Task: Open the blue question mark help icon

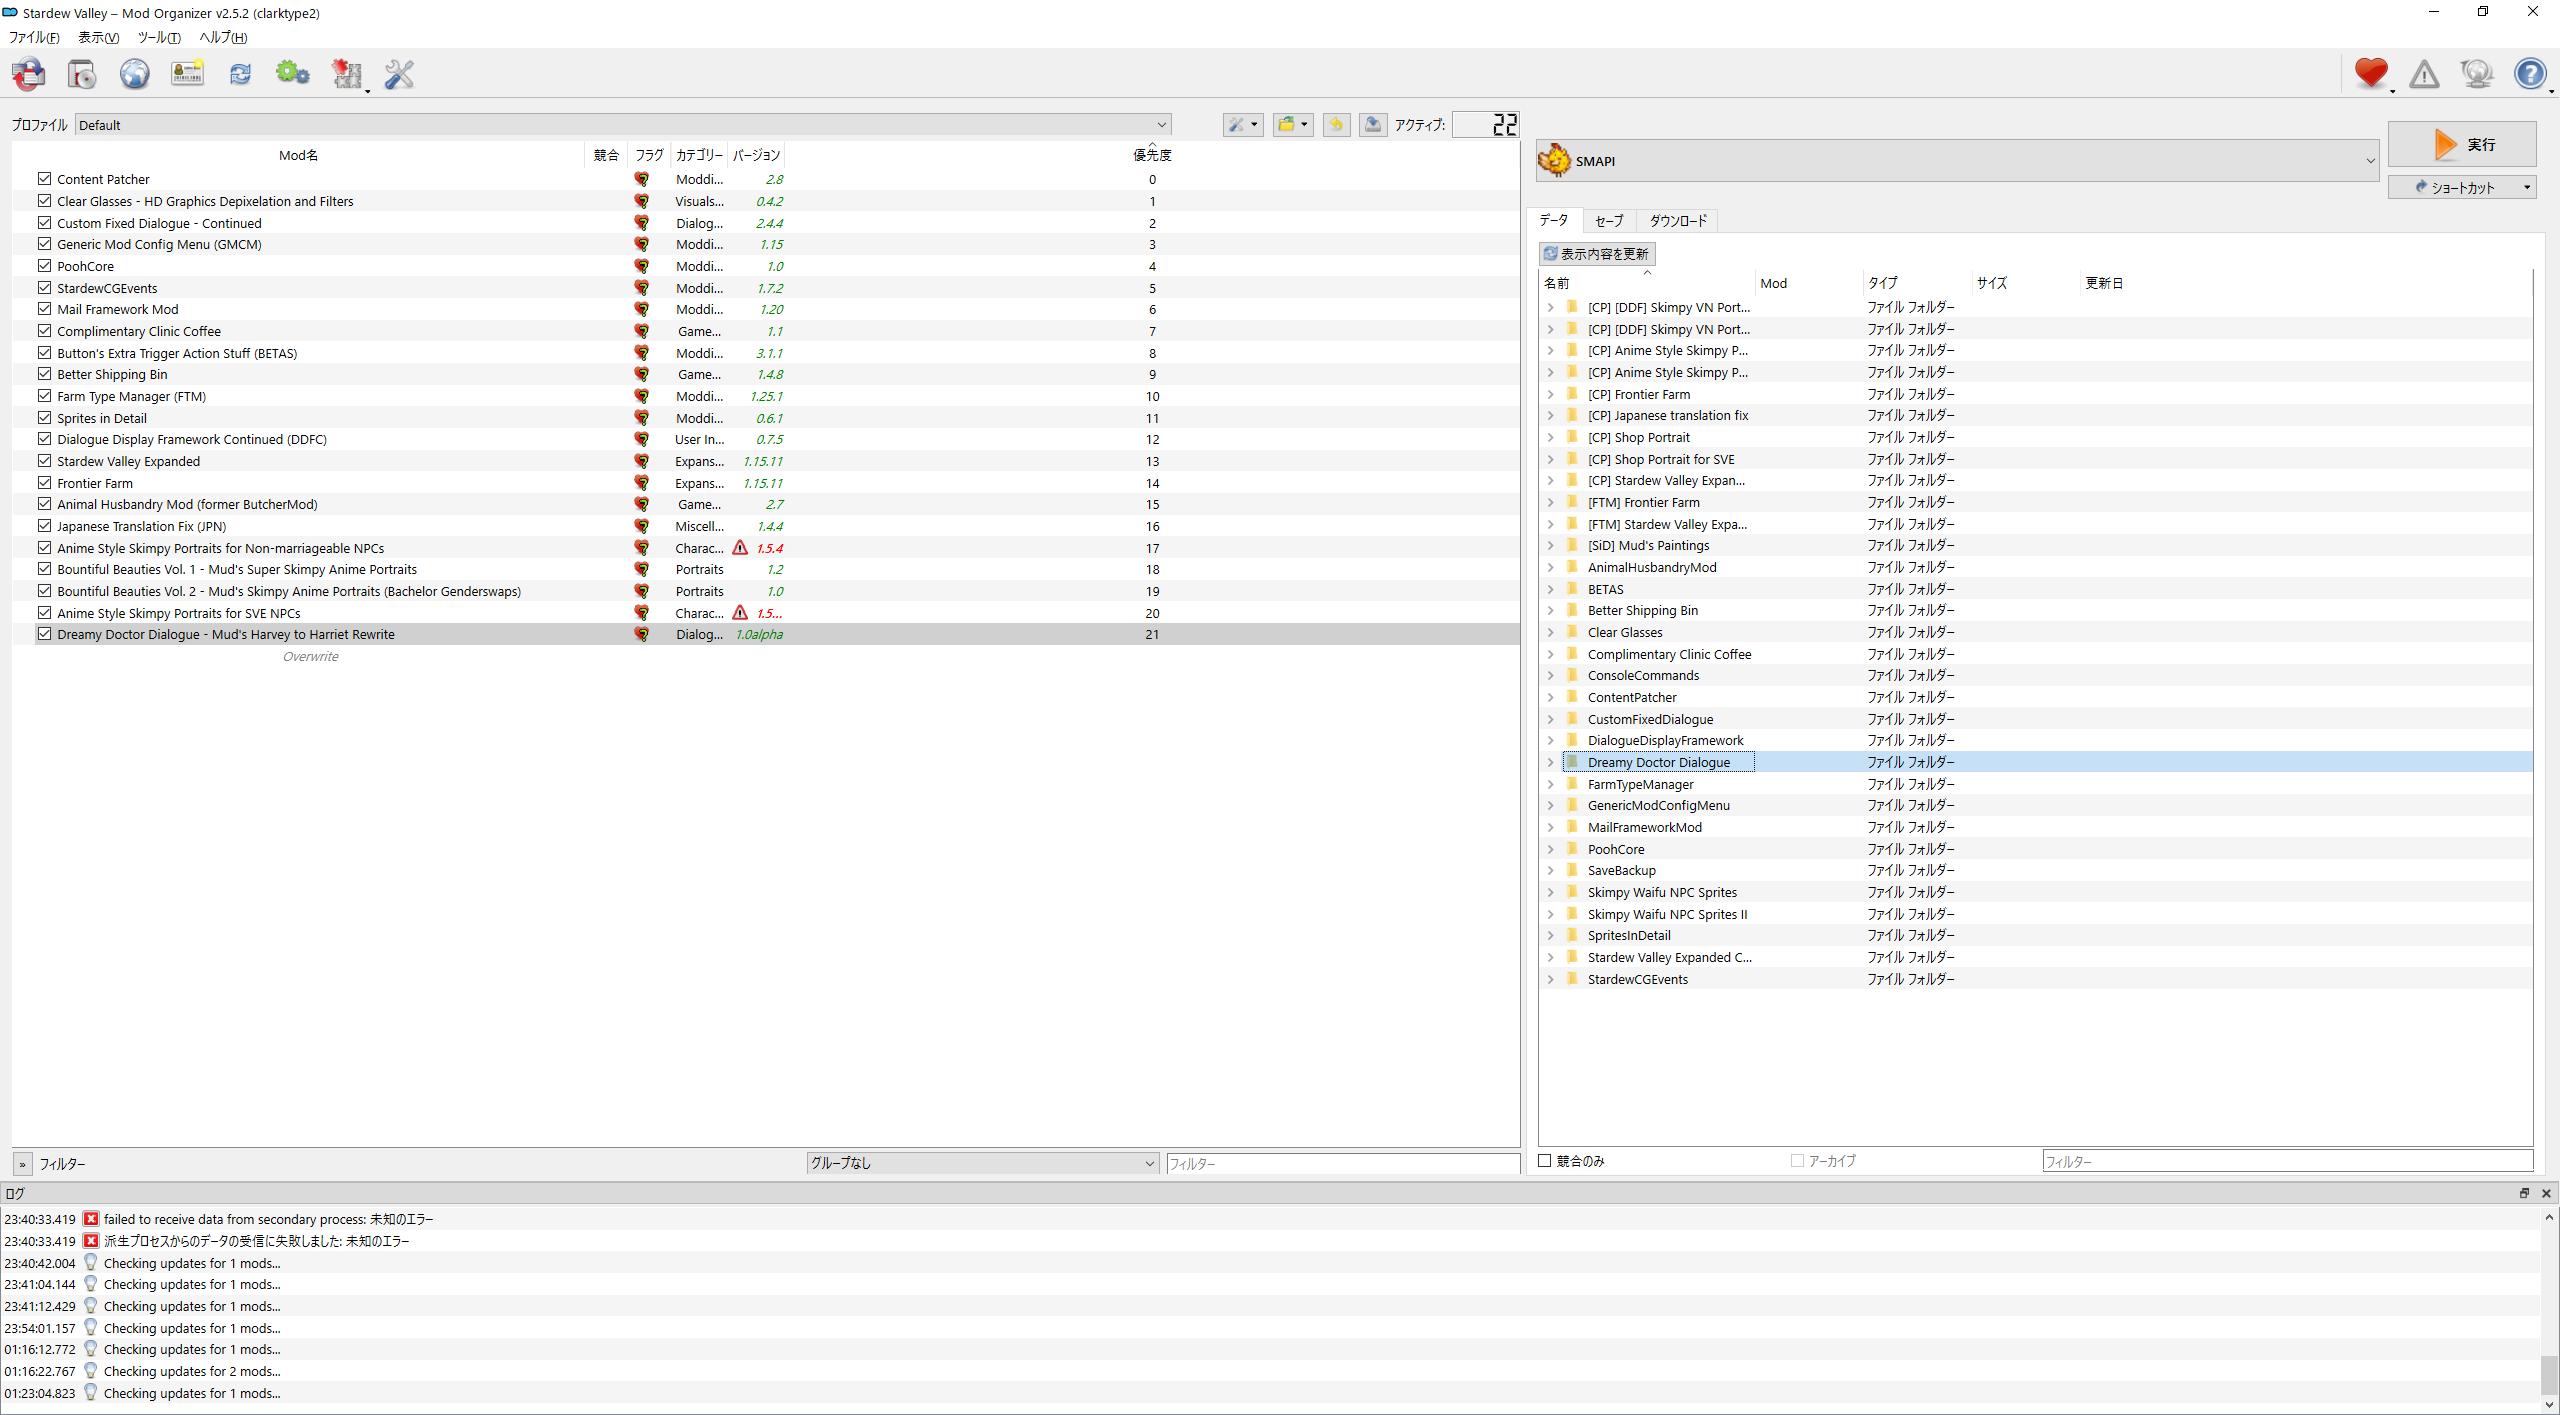Action: (2529, 74)
